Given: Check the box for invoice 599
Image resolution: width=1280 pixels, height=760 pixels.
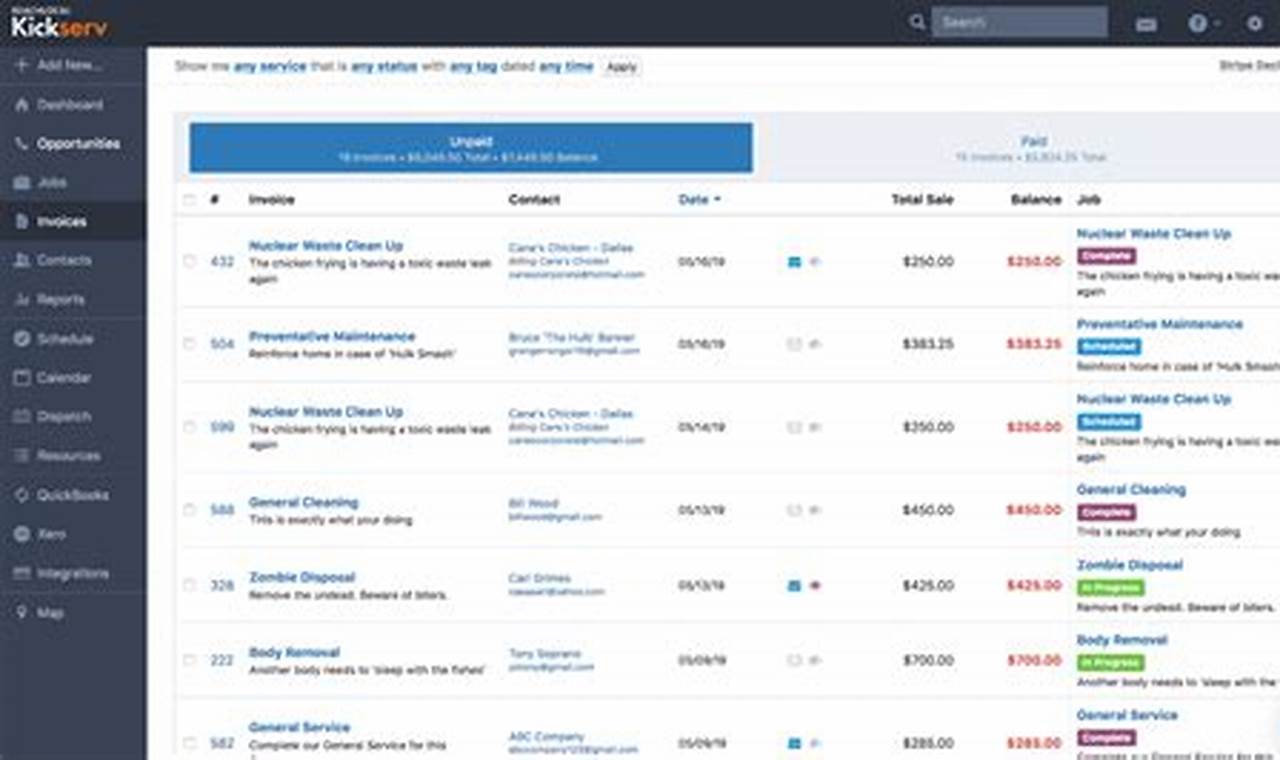Looking at the screenshot, I should tap(189, 427).
